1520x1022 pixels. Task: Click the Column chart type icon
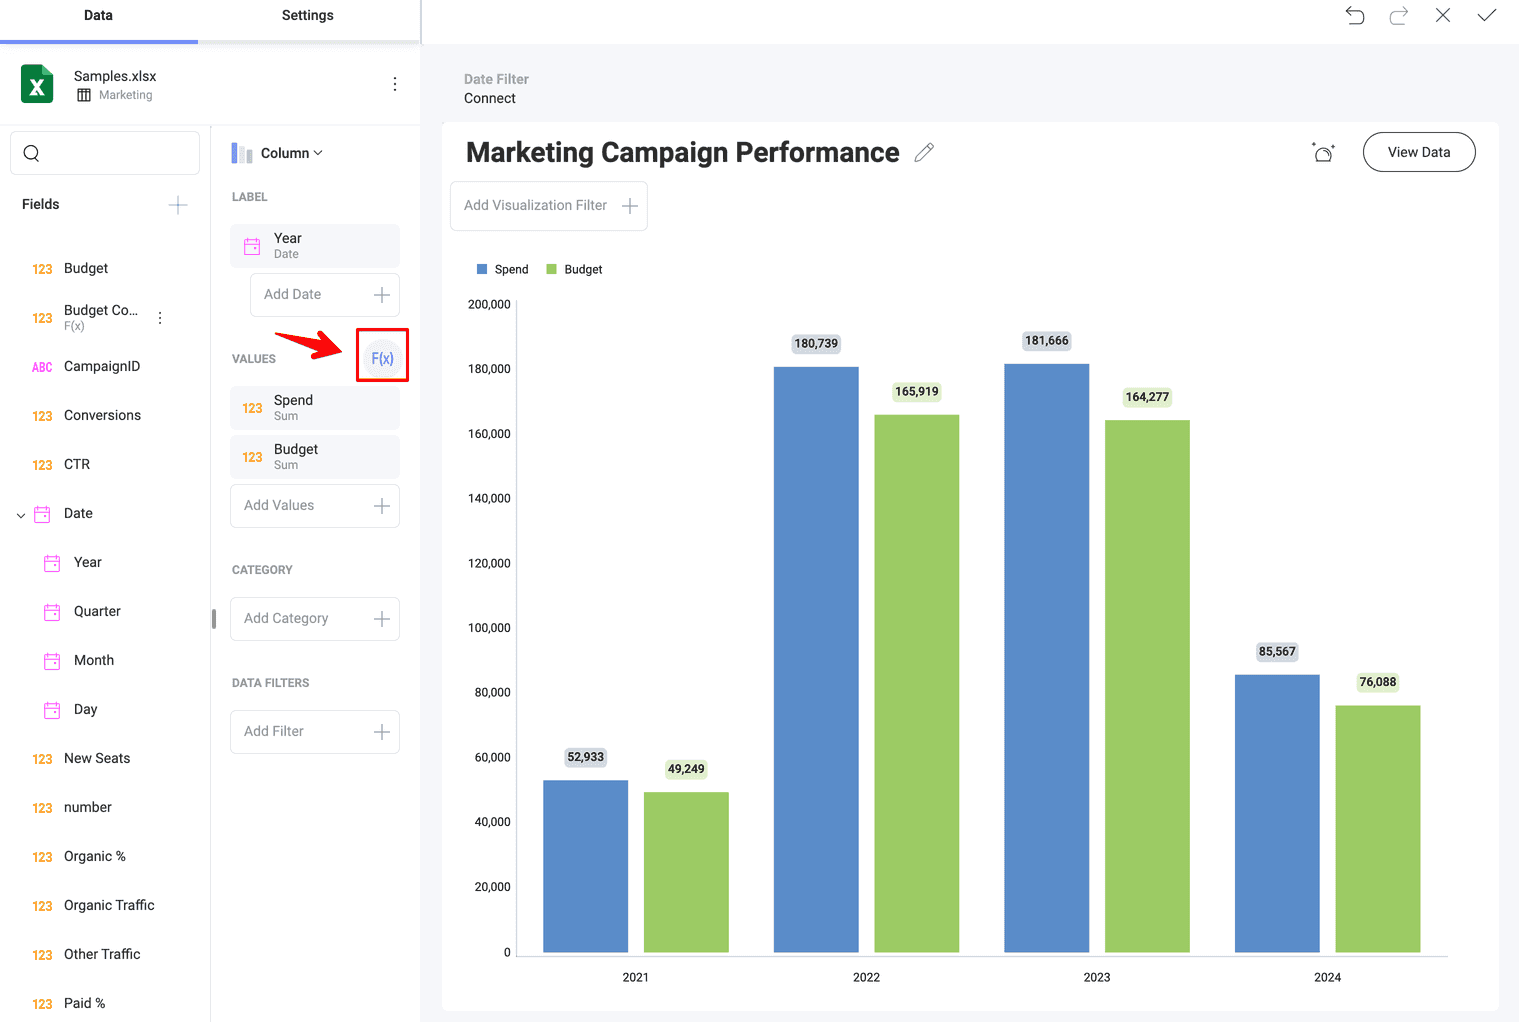(x=242, y=153)
